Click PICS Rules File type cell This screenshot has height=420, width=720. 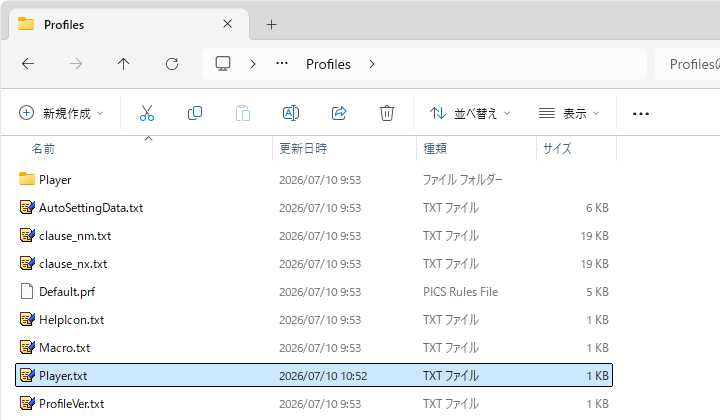[x=461, y=292]
